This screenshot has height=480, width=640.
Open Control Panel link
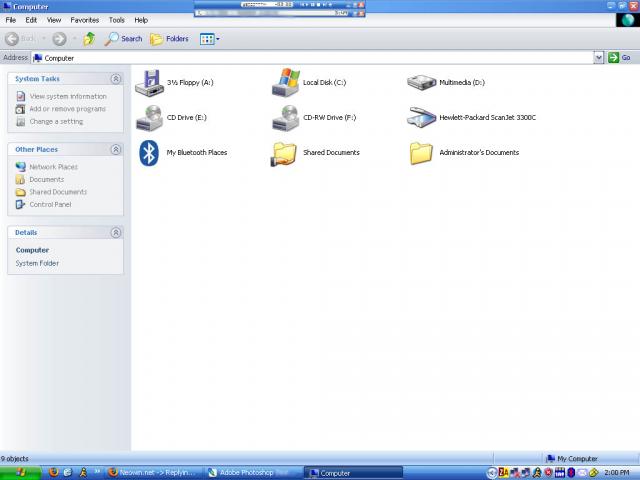pos(50,204)
